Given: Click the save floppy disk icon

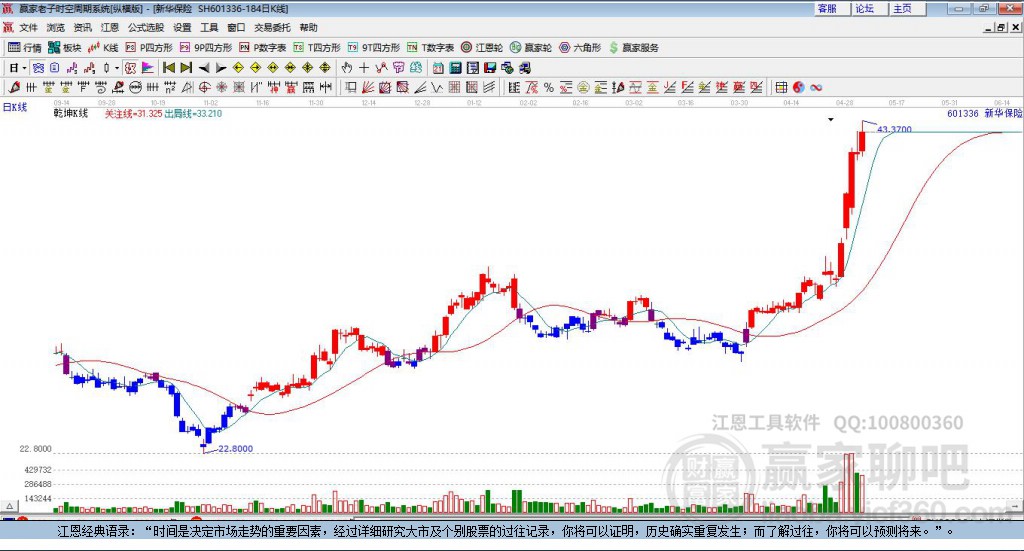Looking at the screenshot, I should pos(490,68).
